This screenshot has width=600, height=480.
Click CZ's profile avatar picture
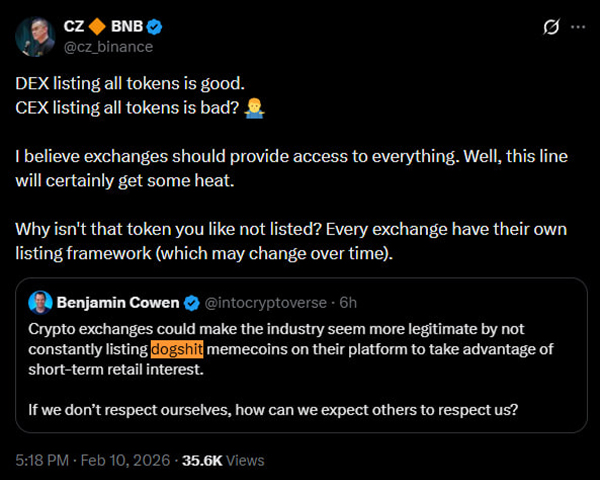click(x=34, y=36)
